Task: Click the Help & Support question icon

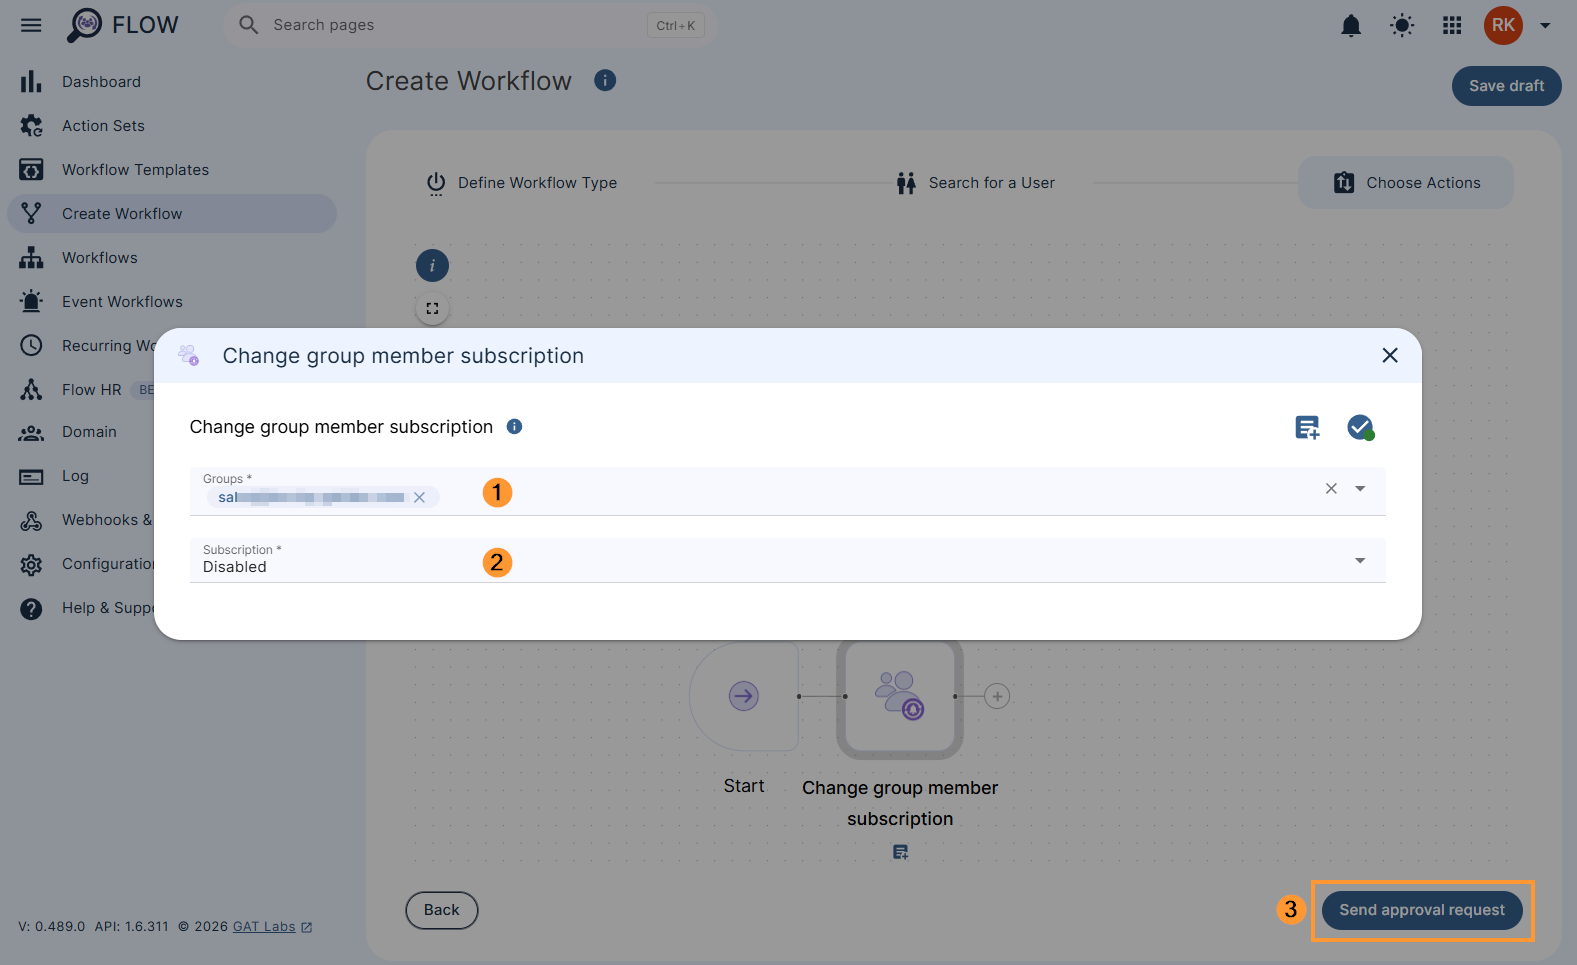Action: 31,609
